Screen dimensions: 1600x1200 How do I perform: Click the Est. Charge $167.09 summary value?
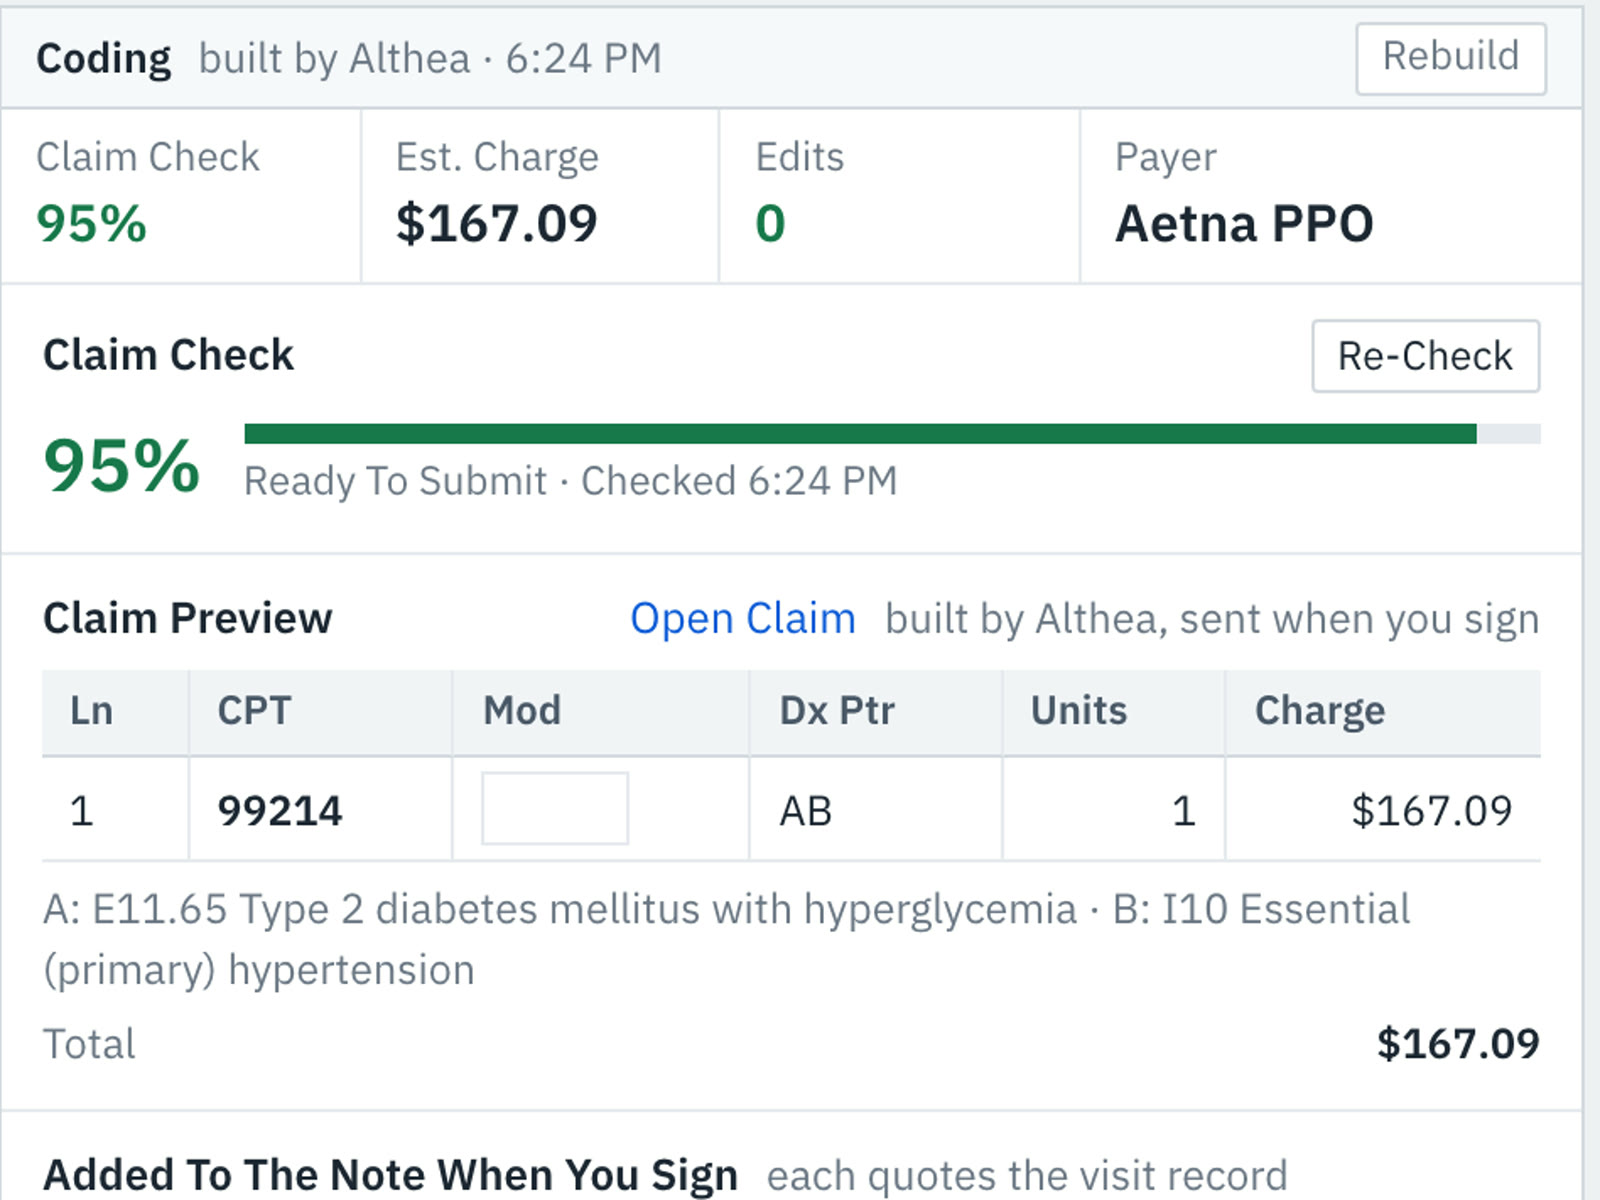496,223
